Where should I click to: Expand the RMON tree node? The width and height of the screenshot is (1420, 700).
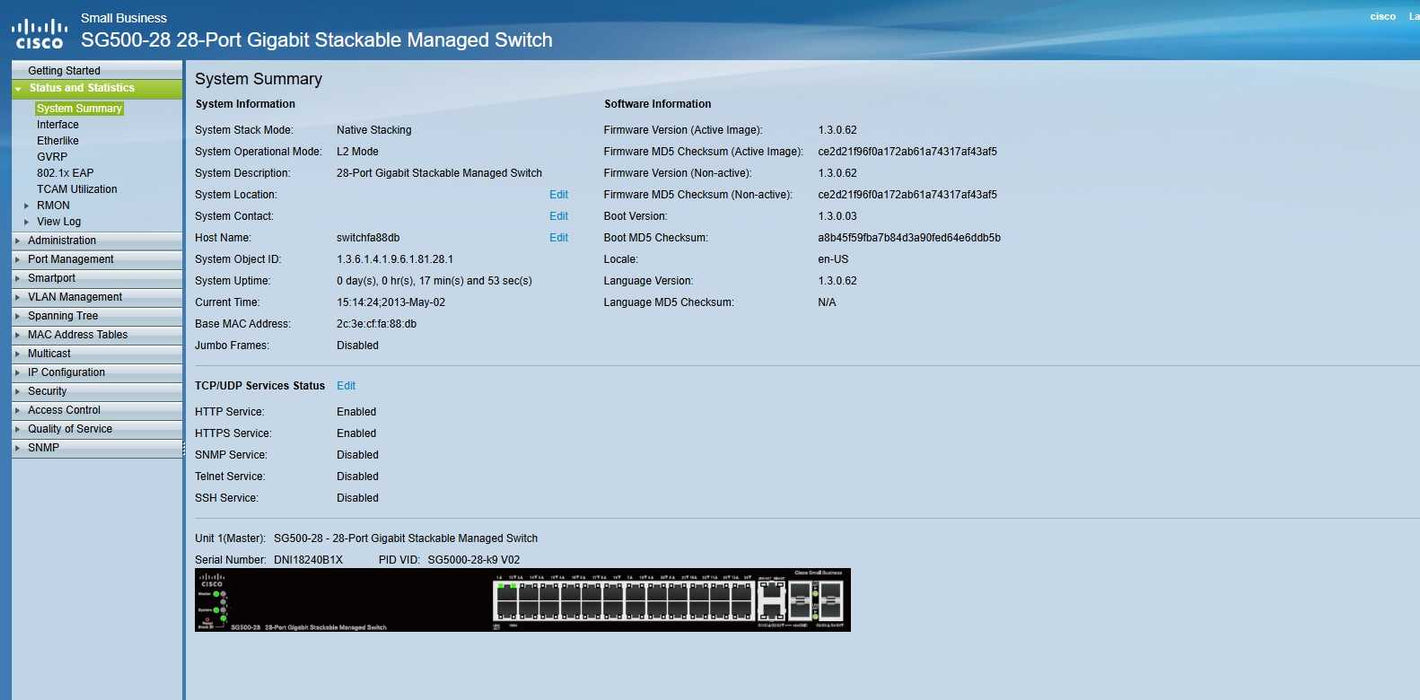pyautogui.click(x=27, y=206)
